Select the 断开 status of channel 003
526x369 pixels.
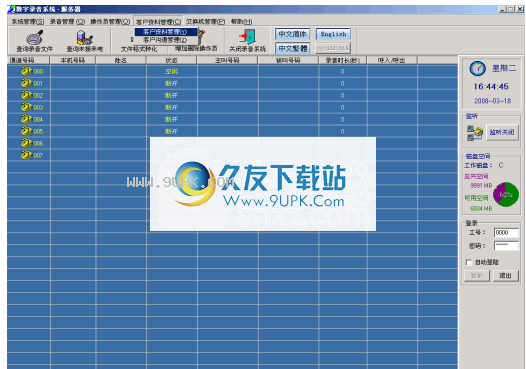tap(171, 107)
